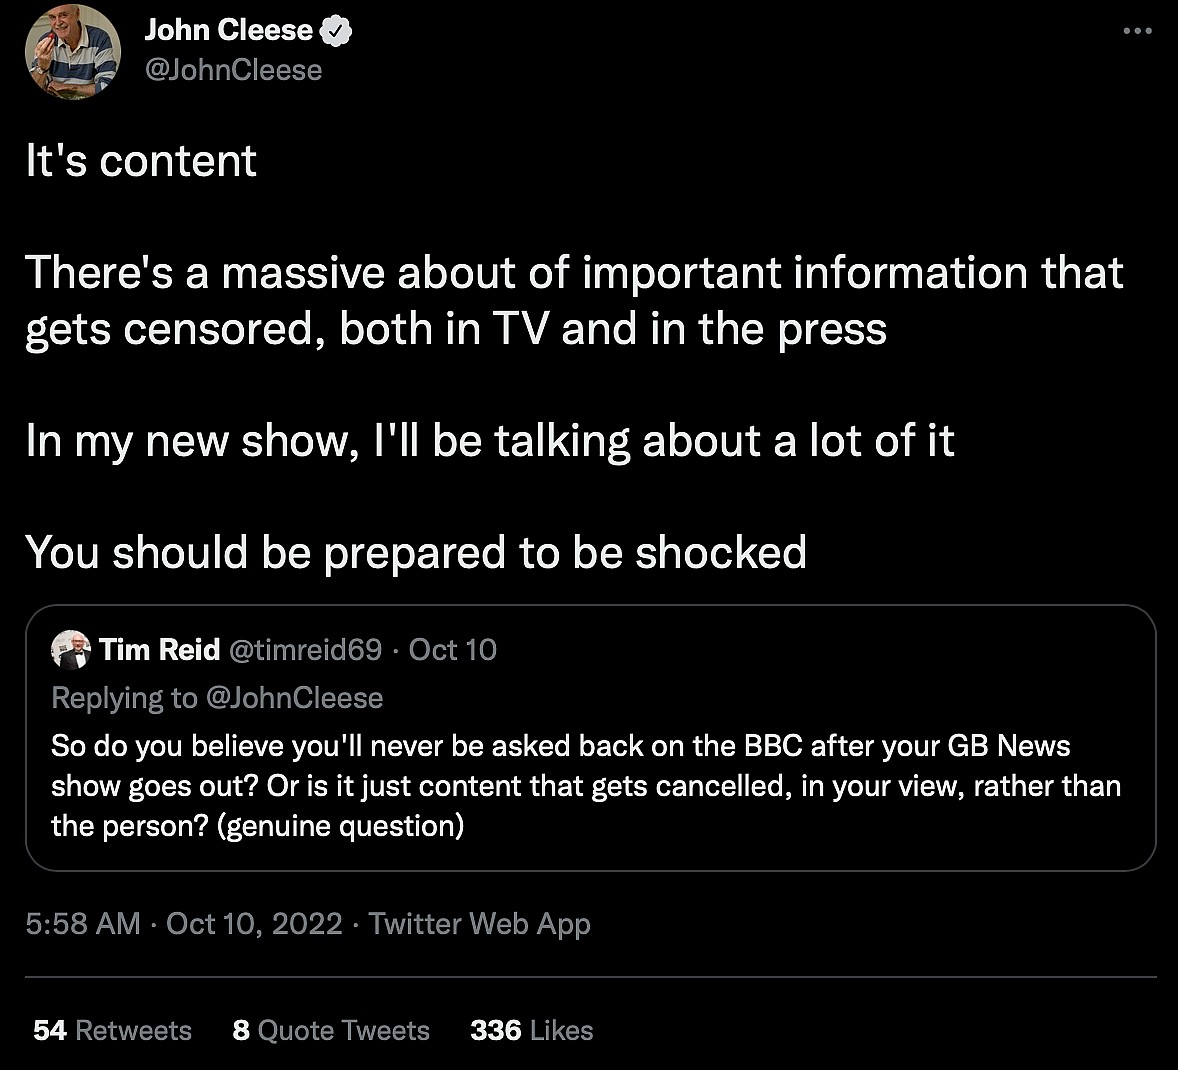Image resolution: width=1178 pixels, height=1070 pixels.
Task: View the 54 Retweets list
Action: pos(112,1030)
